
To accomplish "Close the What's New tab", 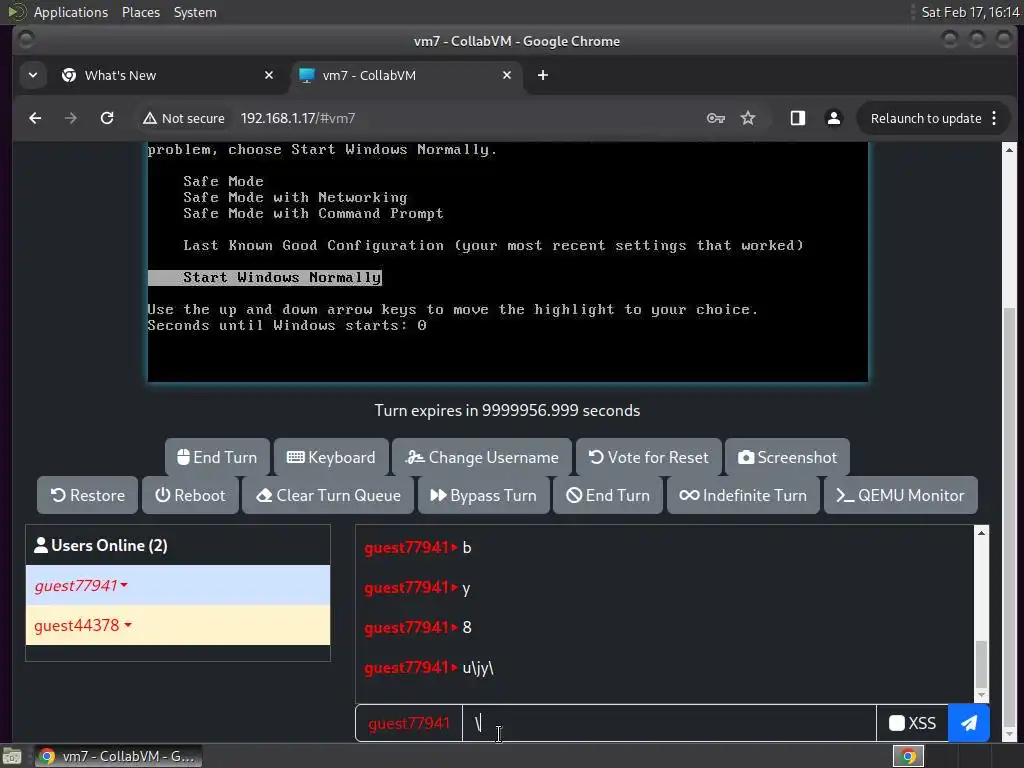I will pos(268,75).
